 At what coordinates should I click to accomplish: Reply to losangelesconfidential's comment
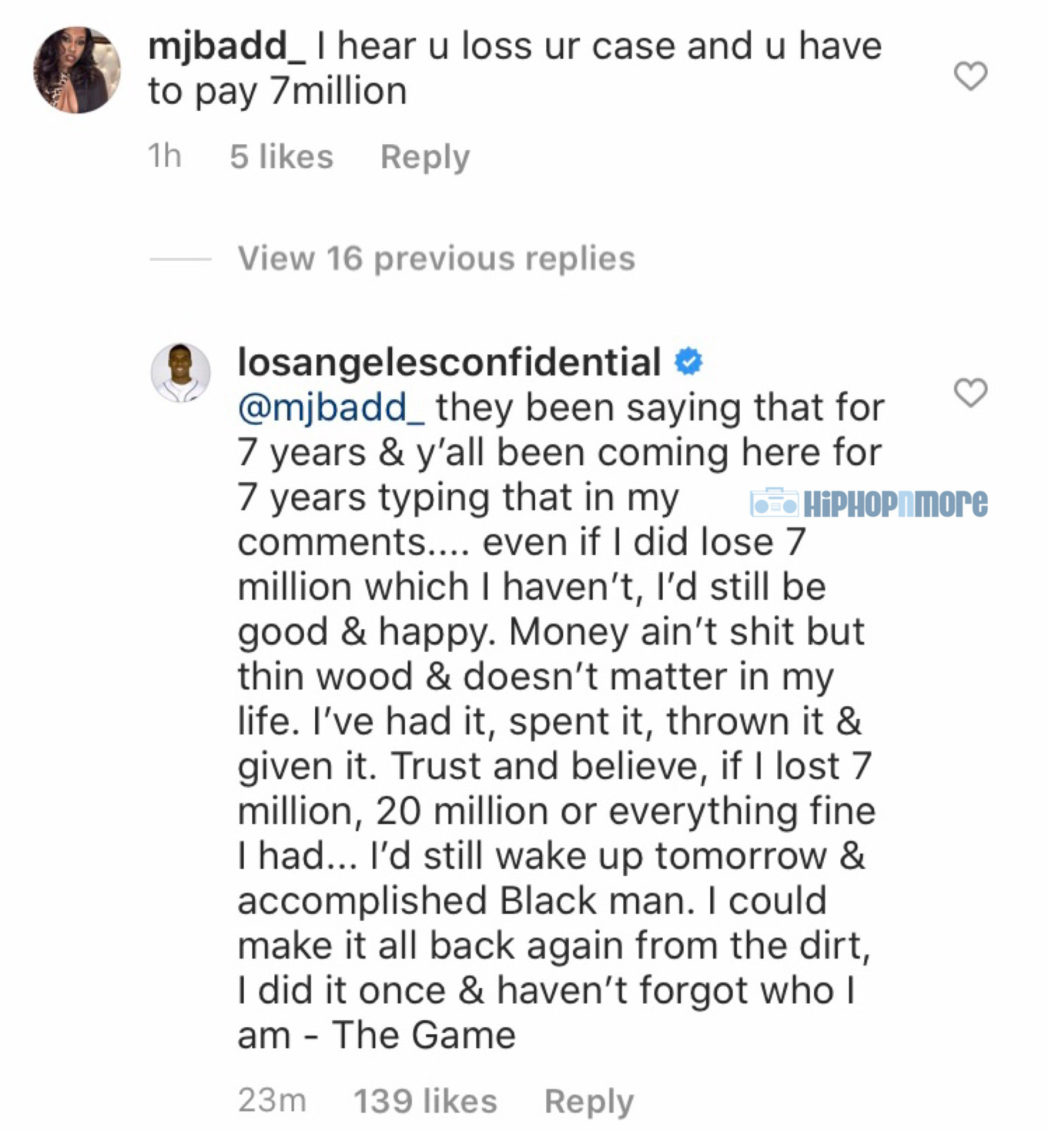point(589,1101)
